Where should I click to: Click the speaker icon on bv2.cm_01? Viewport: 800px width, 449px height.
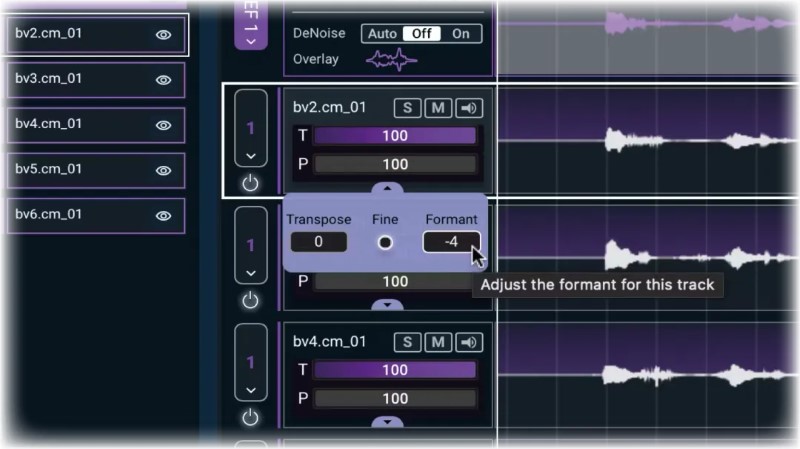tap(468, 108)
